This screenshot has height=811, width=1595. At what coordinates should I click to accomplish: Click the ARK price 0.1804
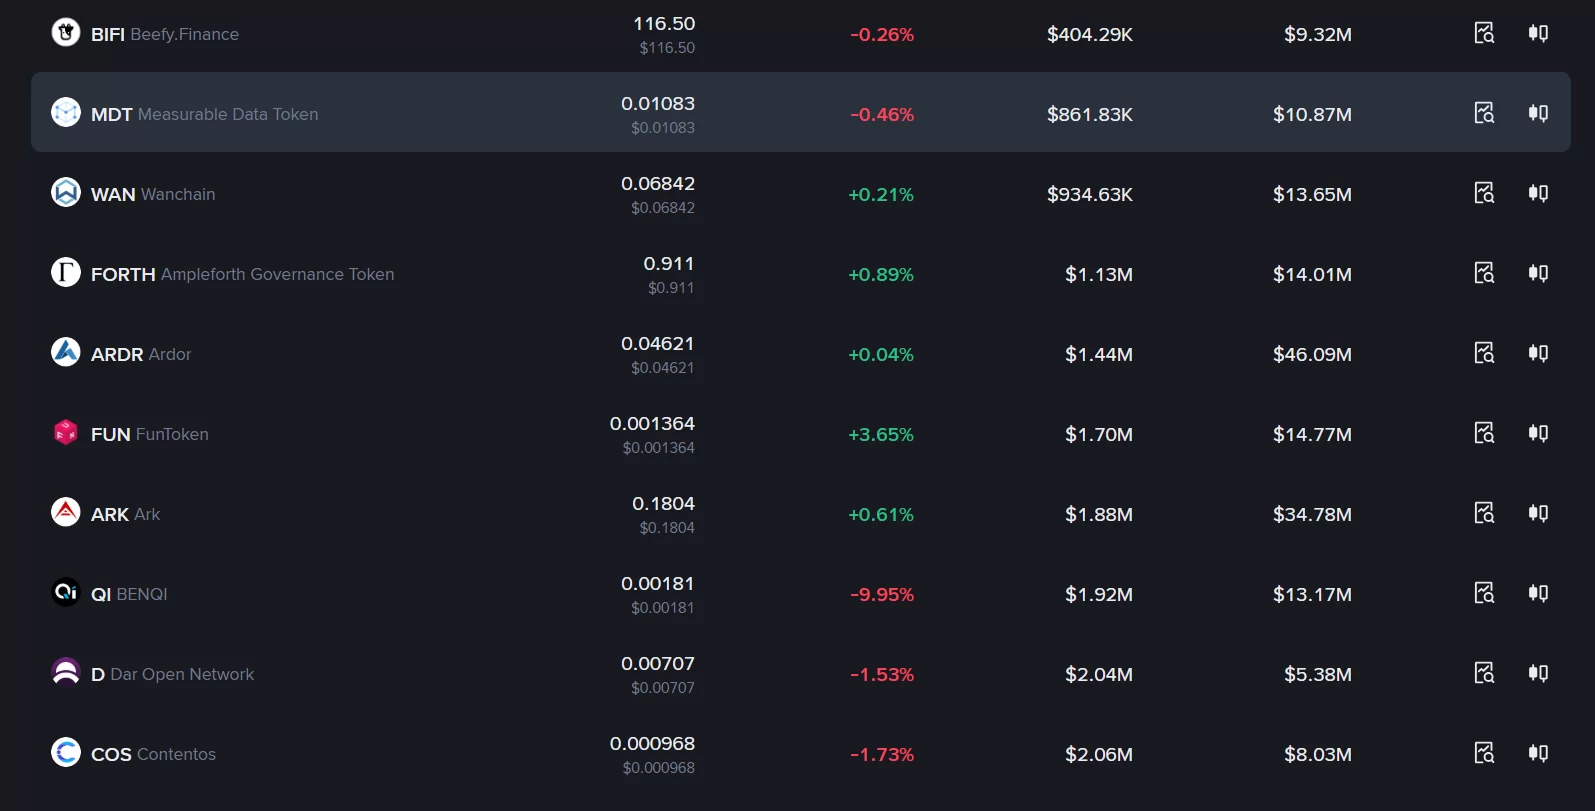663,503
